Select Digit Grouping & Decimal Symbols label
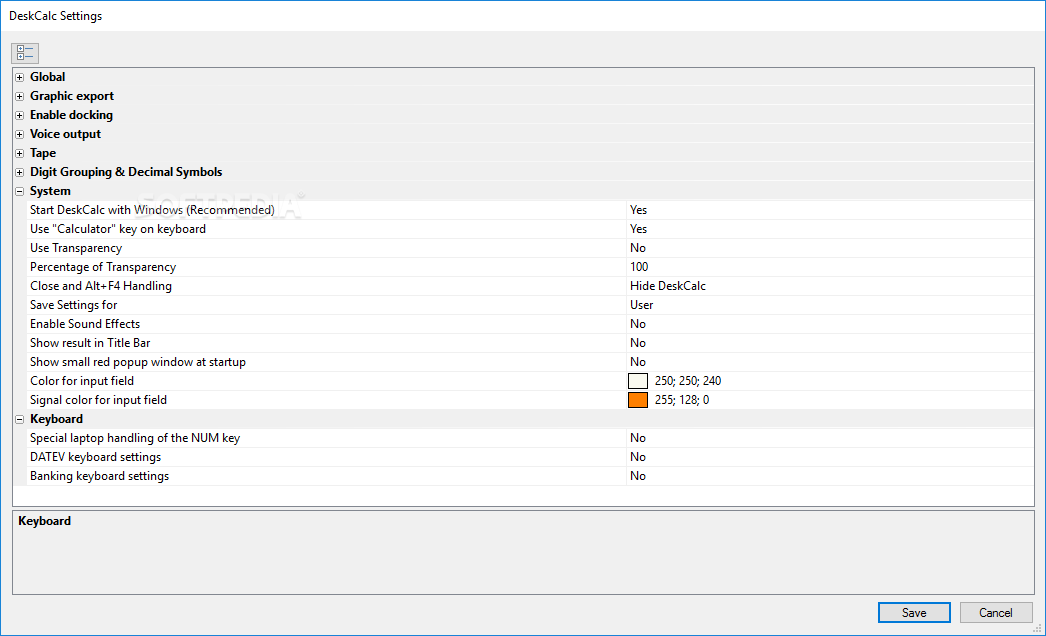Screen dimensions: 1046x636 click(x=126, y=172)
